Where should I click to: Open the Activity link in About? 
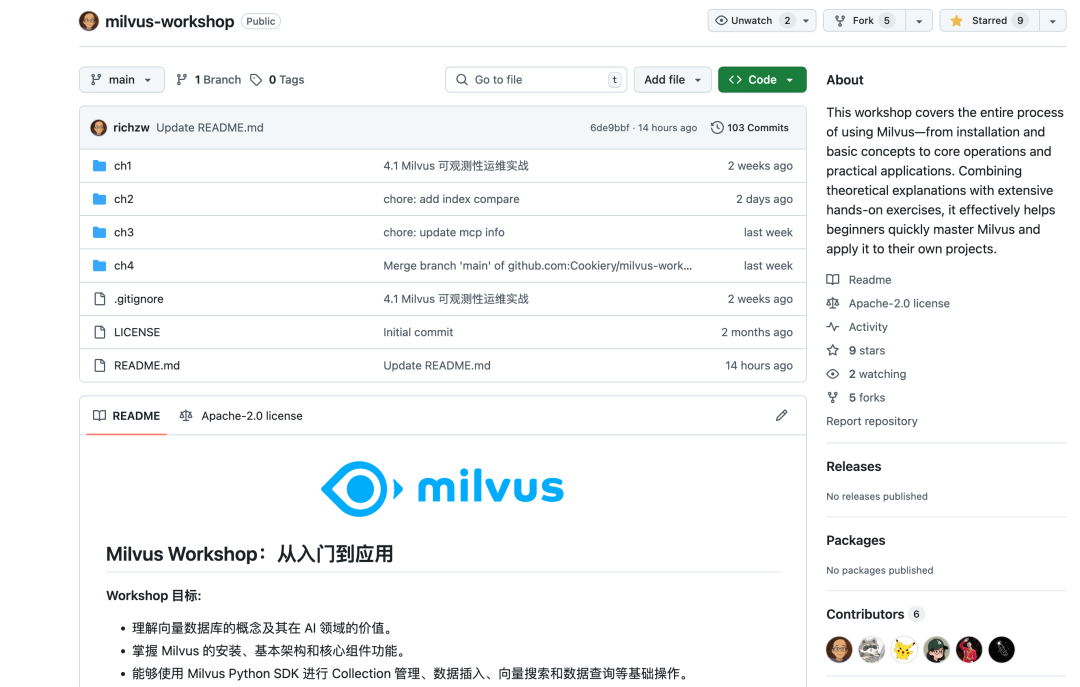tap(868, 327)
